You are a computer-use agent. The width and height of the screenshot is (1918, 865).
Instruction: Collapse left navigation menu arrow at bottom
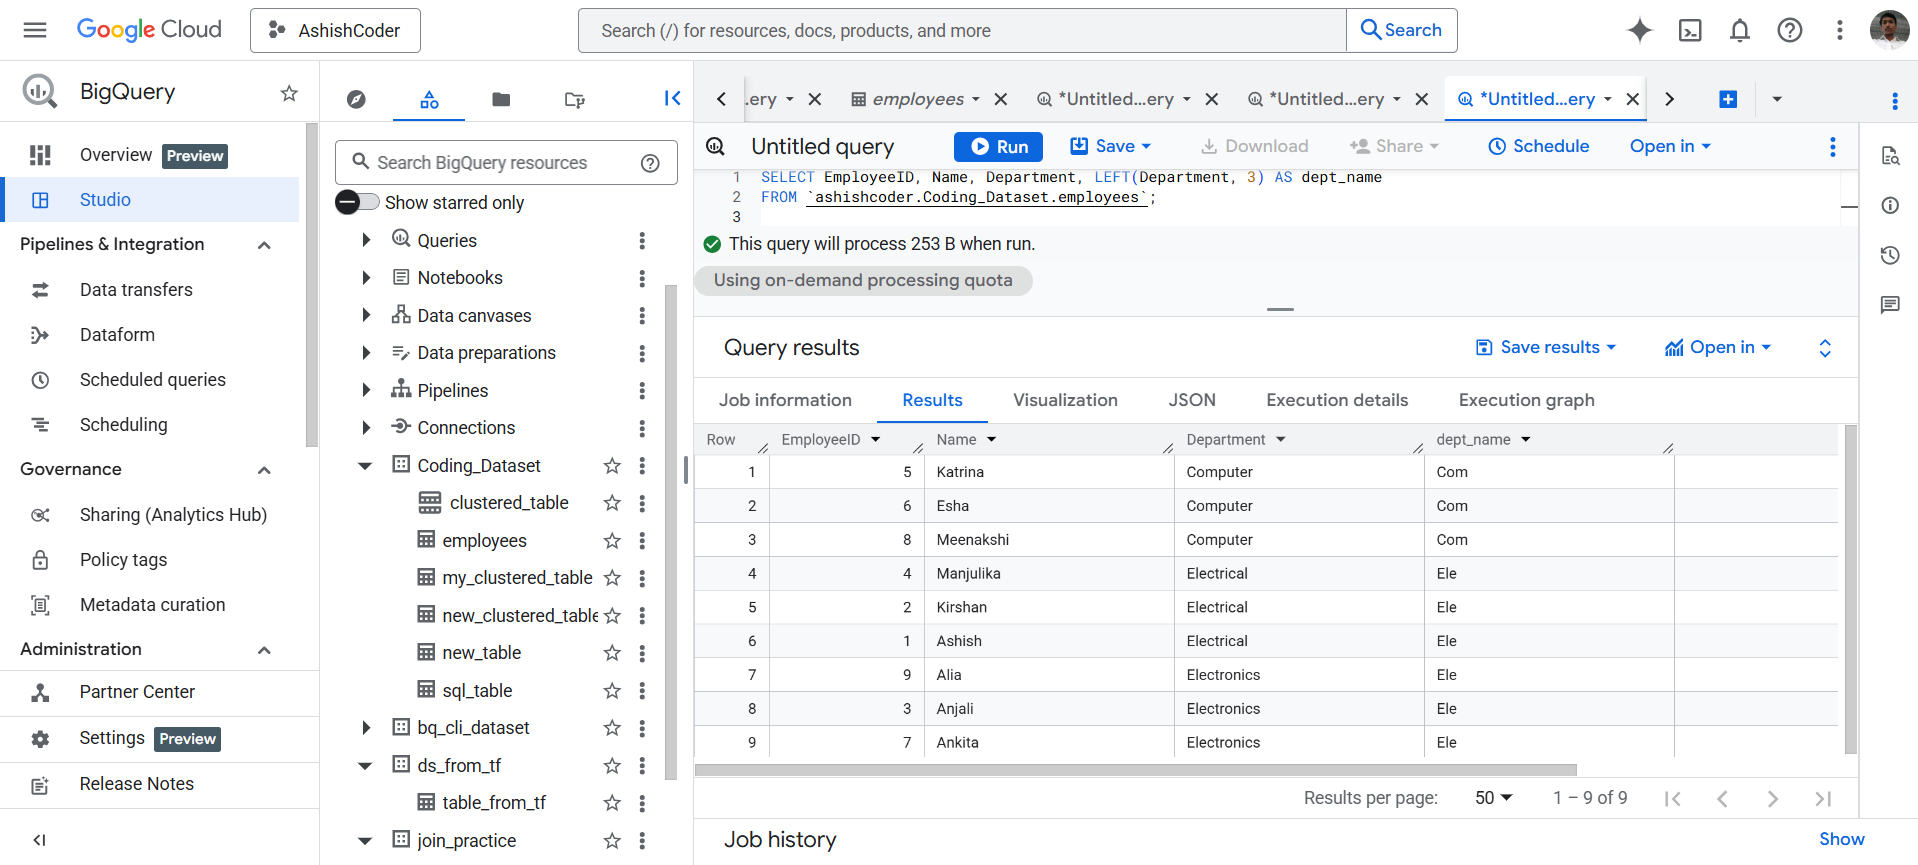tap(40, 840)
